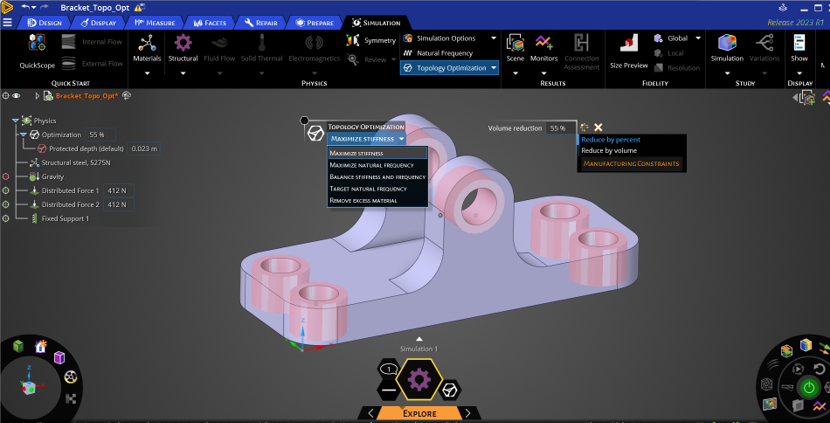Open the hamburger application menu
Viewport: 830px width, 423px height.
(x=7, y=22)
